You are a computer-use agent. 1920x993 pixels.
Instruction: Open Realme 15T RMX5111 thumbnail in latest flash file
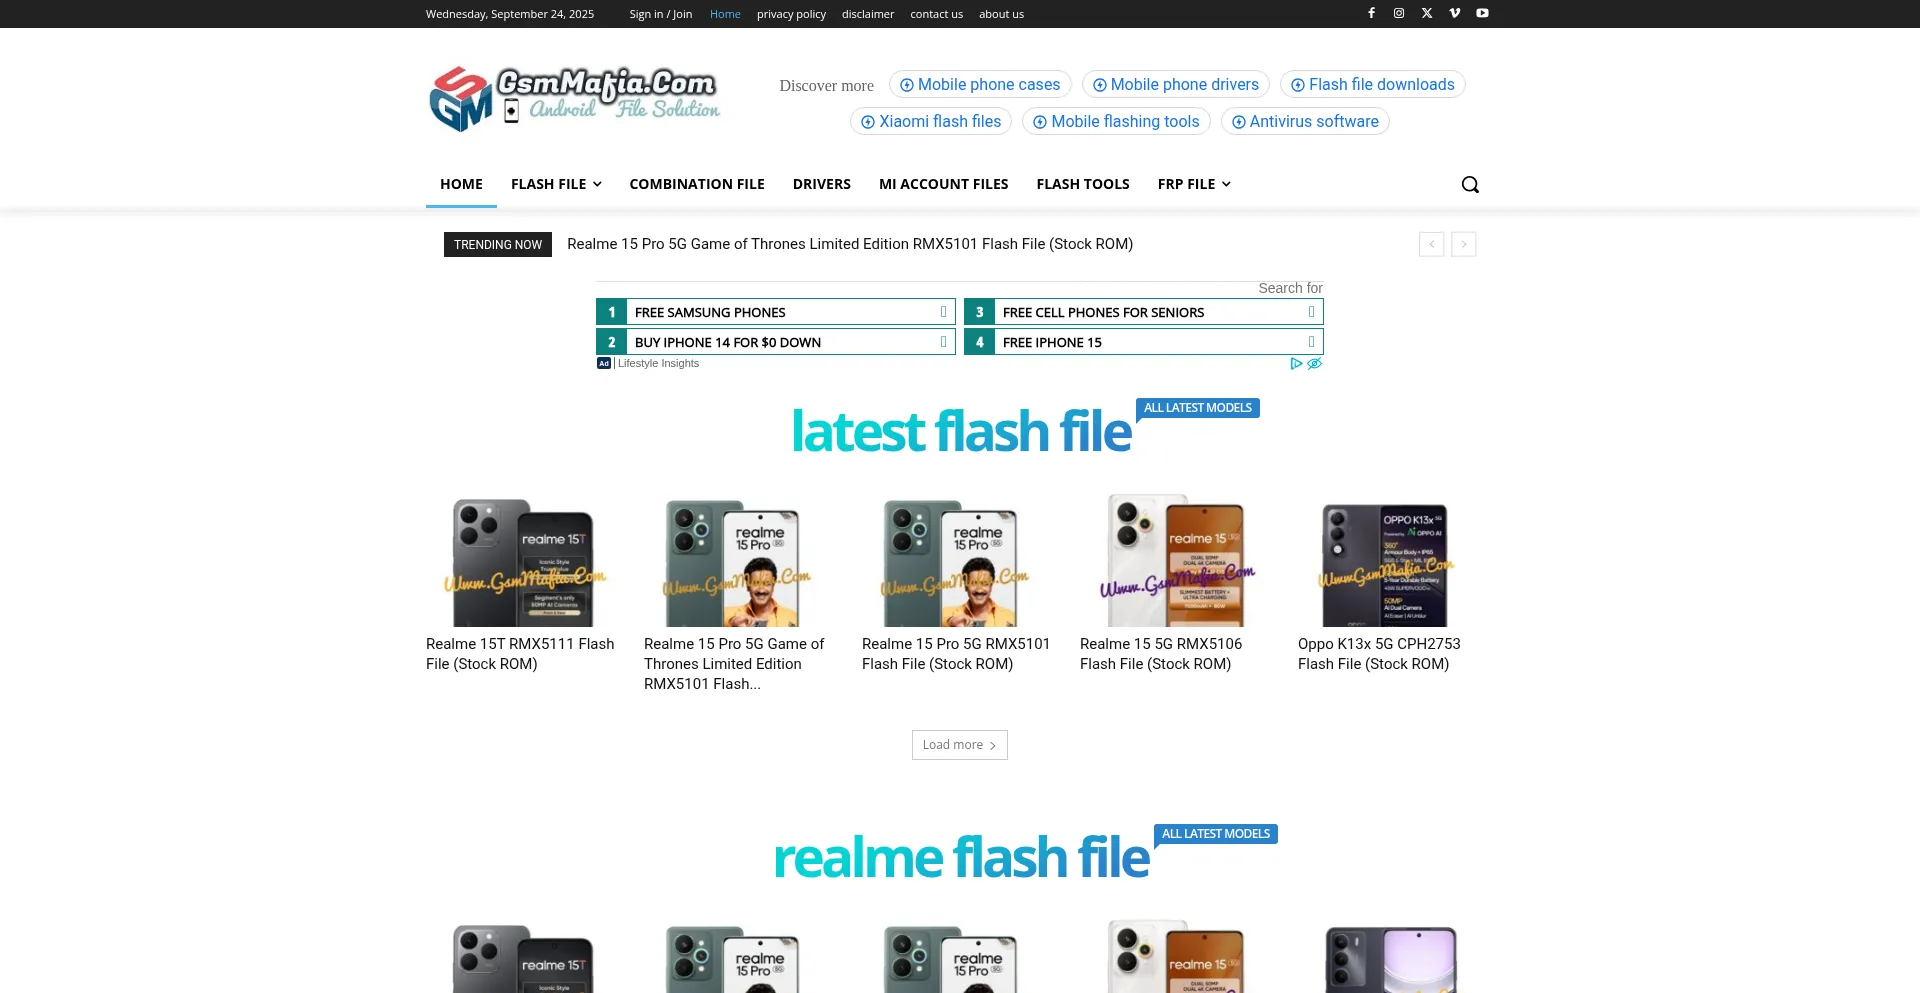(522, 560)
